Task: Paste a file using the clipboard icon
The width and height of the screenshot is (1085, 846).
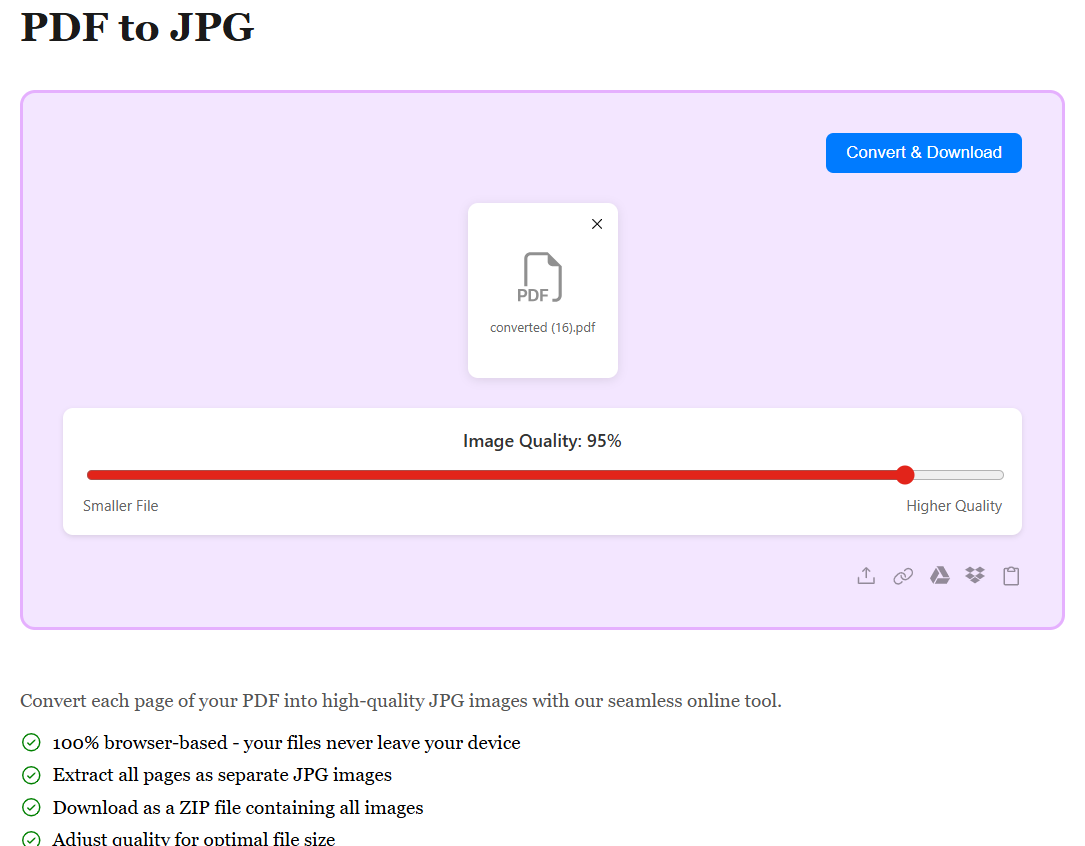Action: tap(1011, 575)
